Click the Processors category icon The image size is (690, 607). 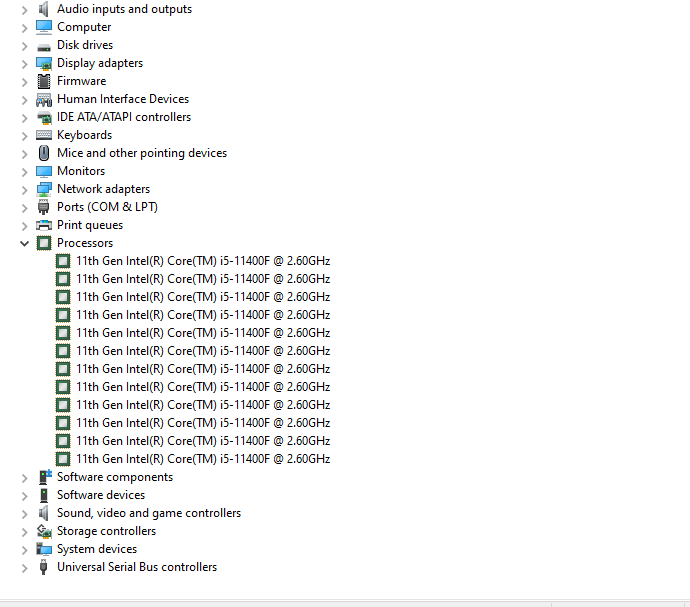coord(44,243)
